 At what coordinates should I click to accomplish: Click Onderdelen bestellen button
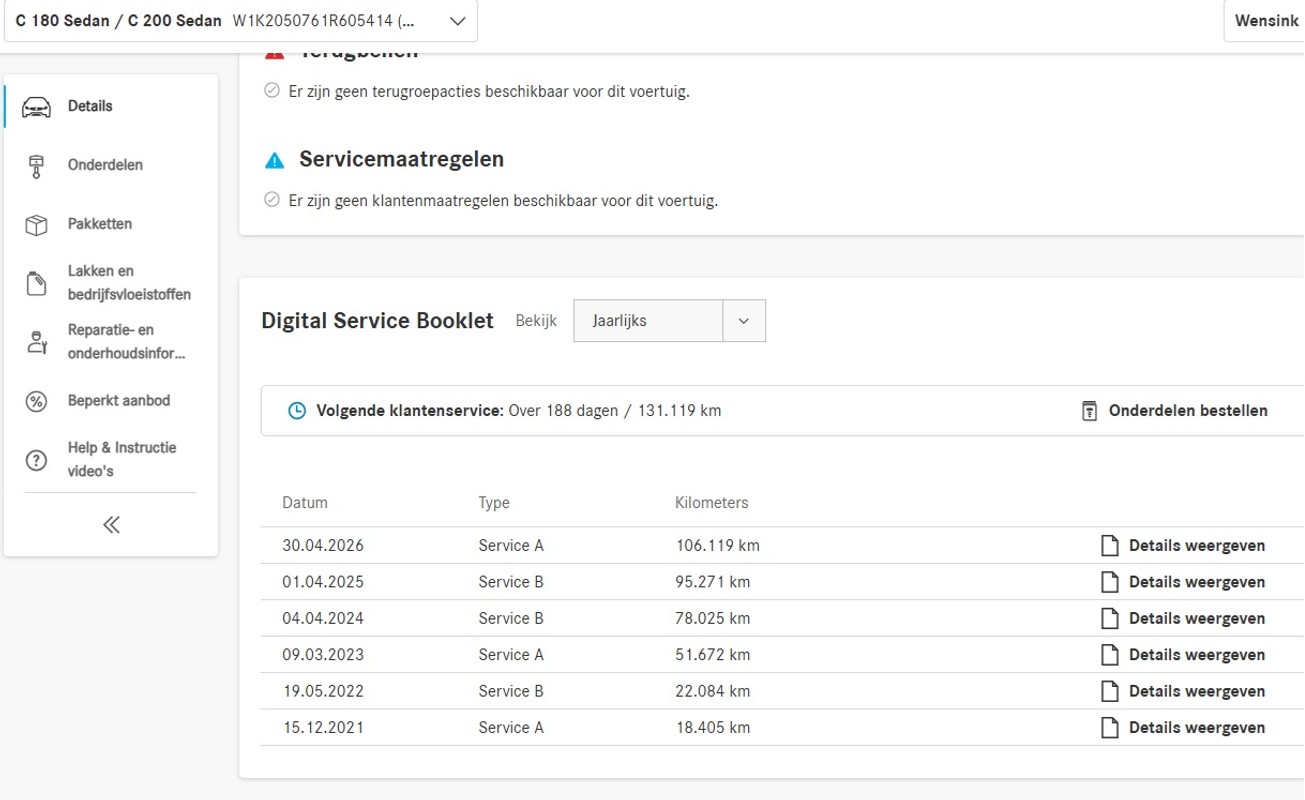[x=1174, y=411]
